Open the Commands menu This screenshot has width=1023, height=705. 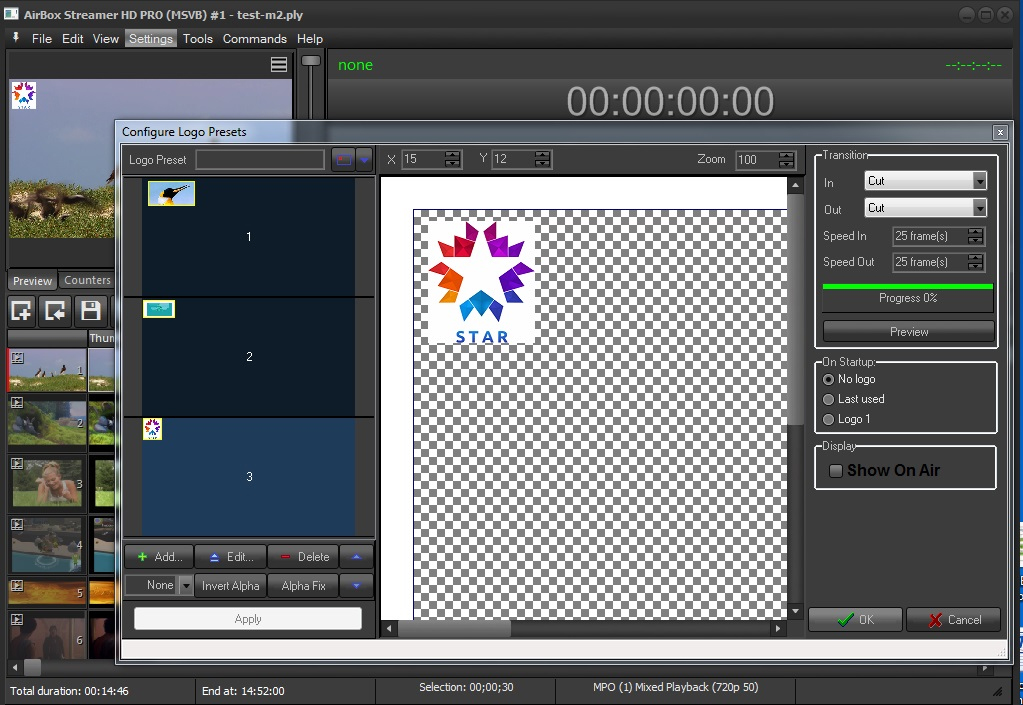point(254,38)
